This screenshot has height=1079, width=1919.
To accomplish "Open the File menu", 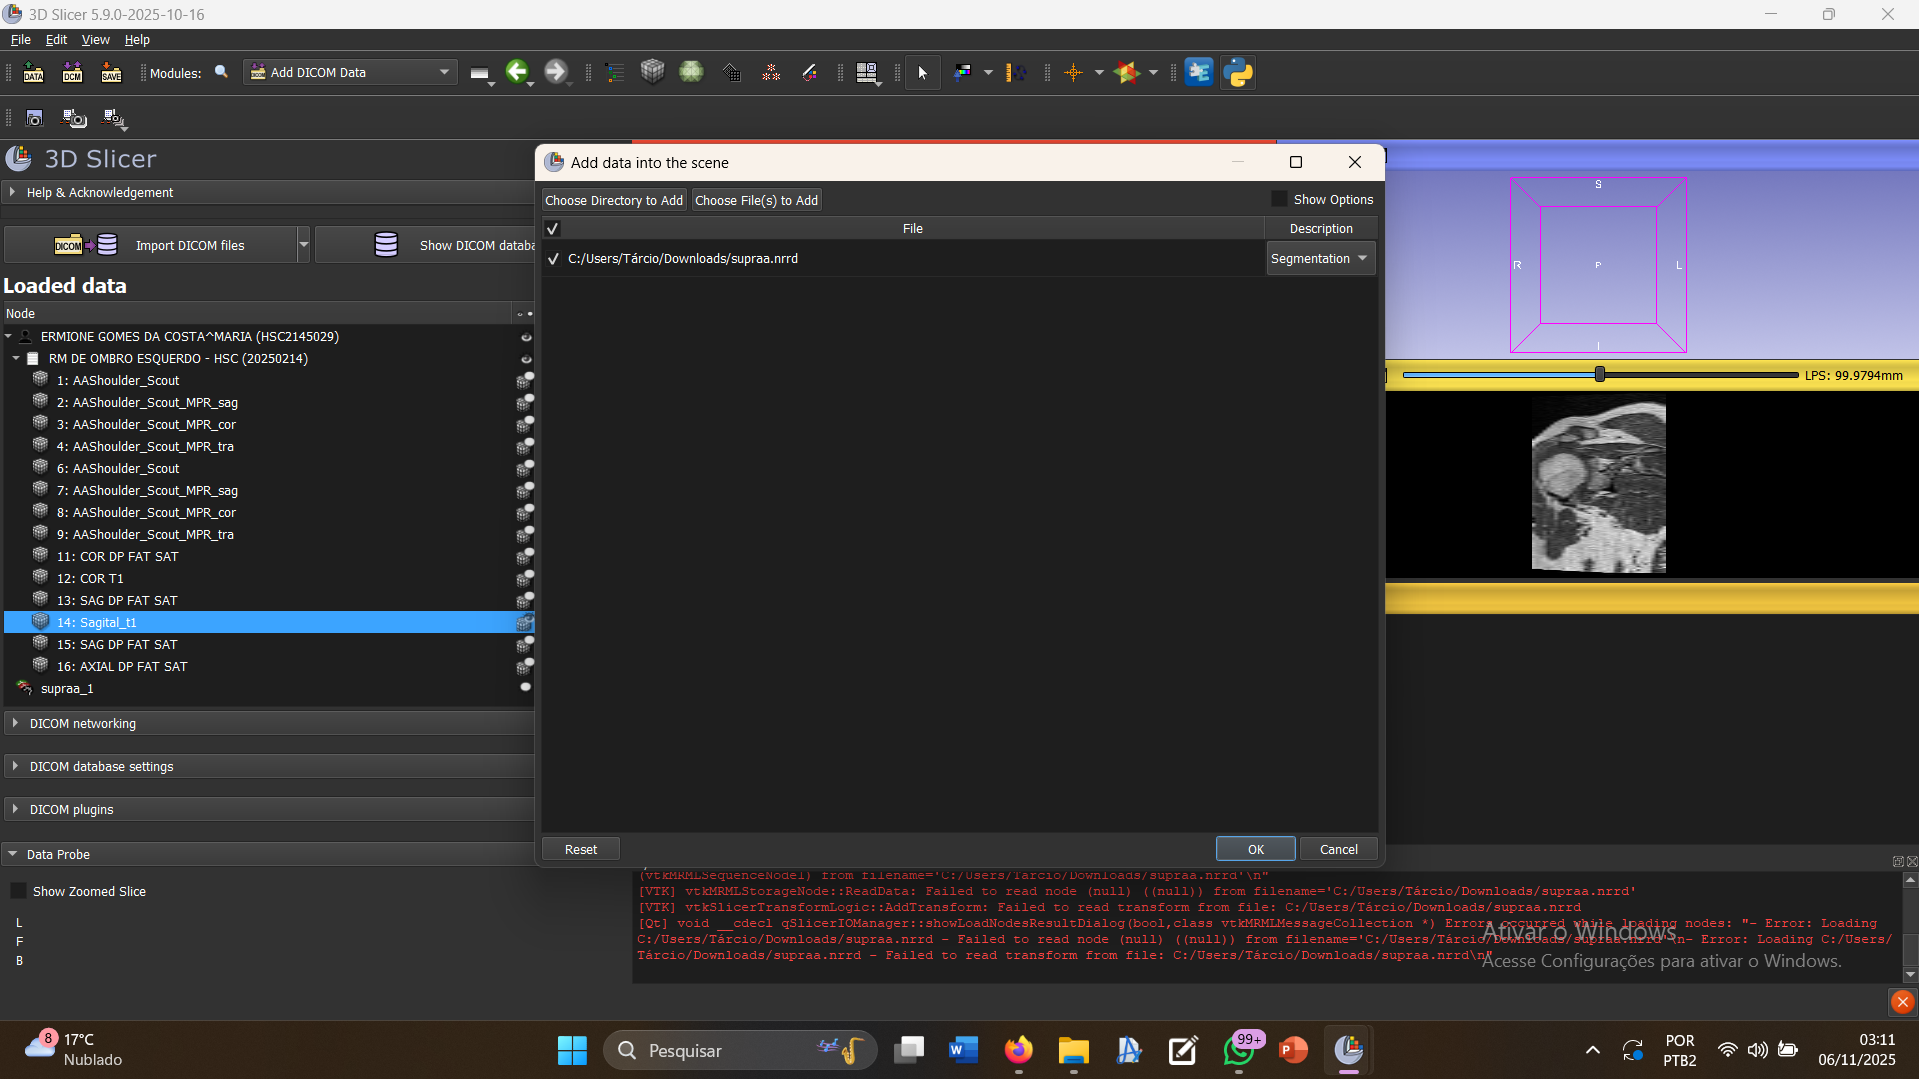I will 20,40.
